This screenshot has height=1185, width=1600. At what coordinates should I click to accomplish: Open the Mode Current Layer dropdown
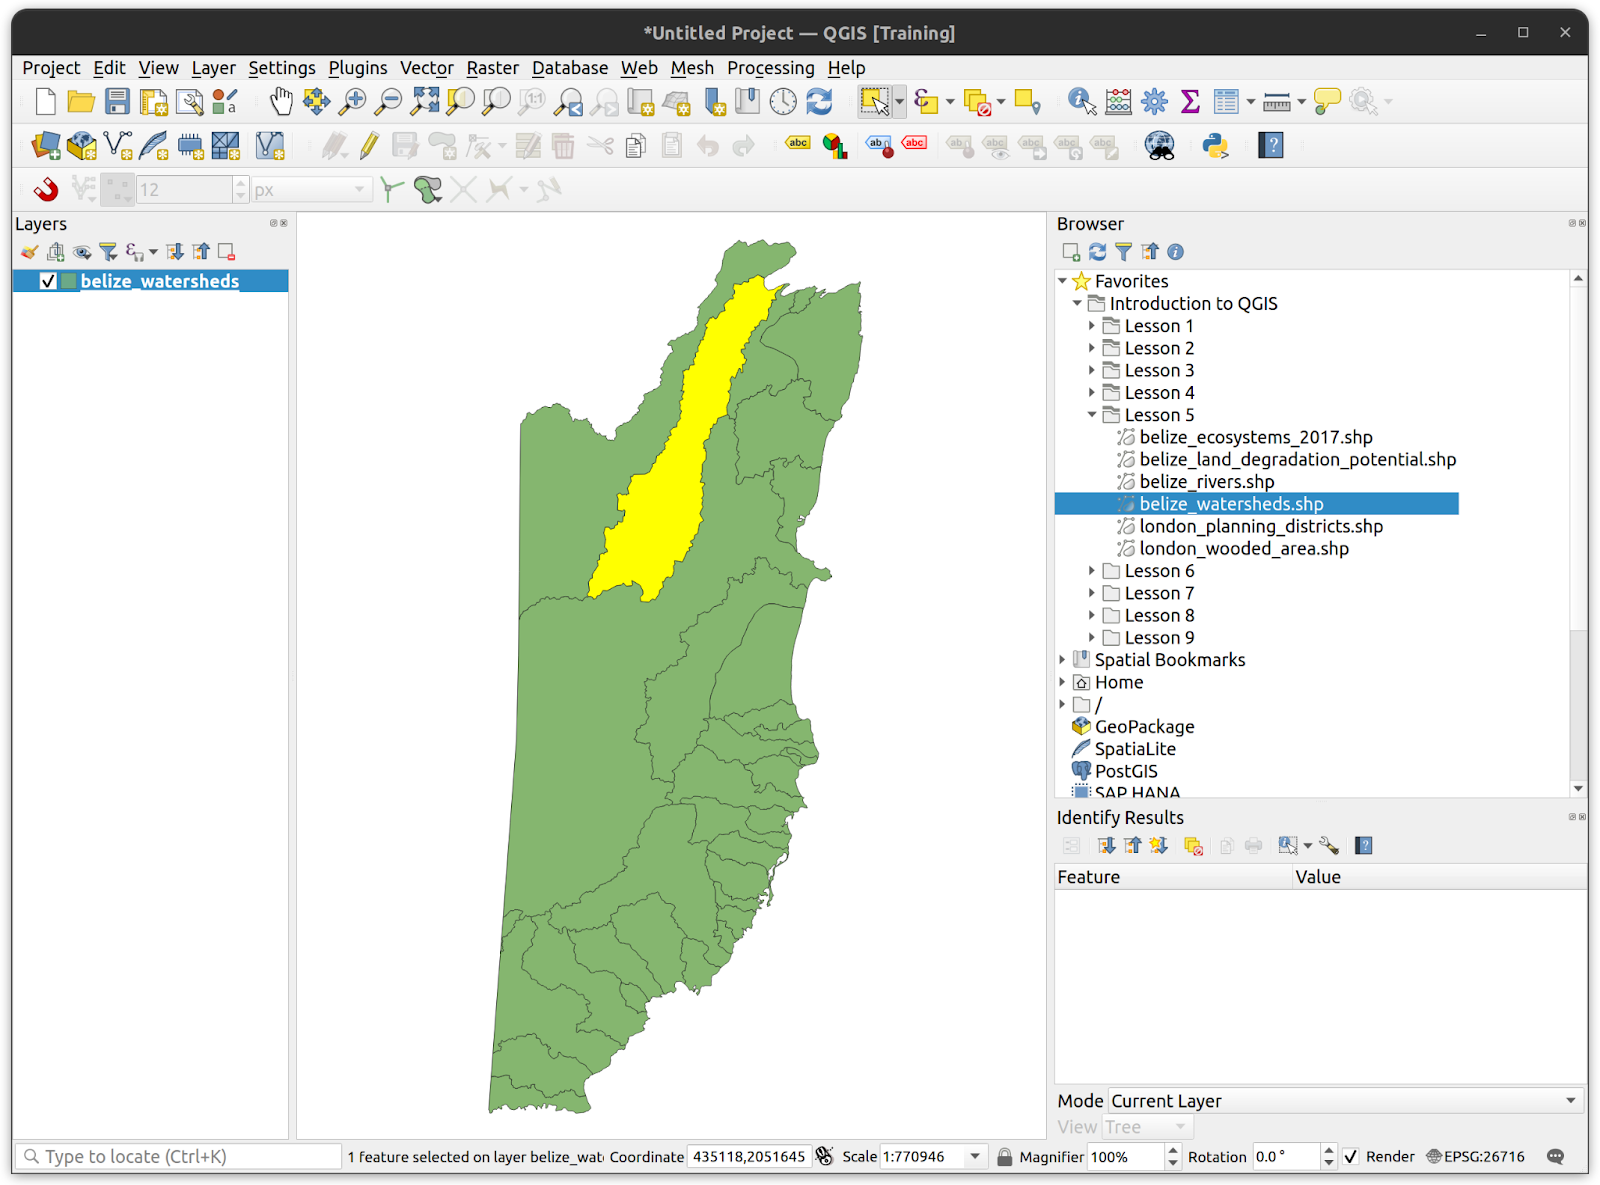click(1344, 1101)
